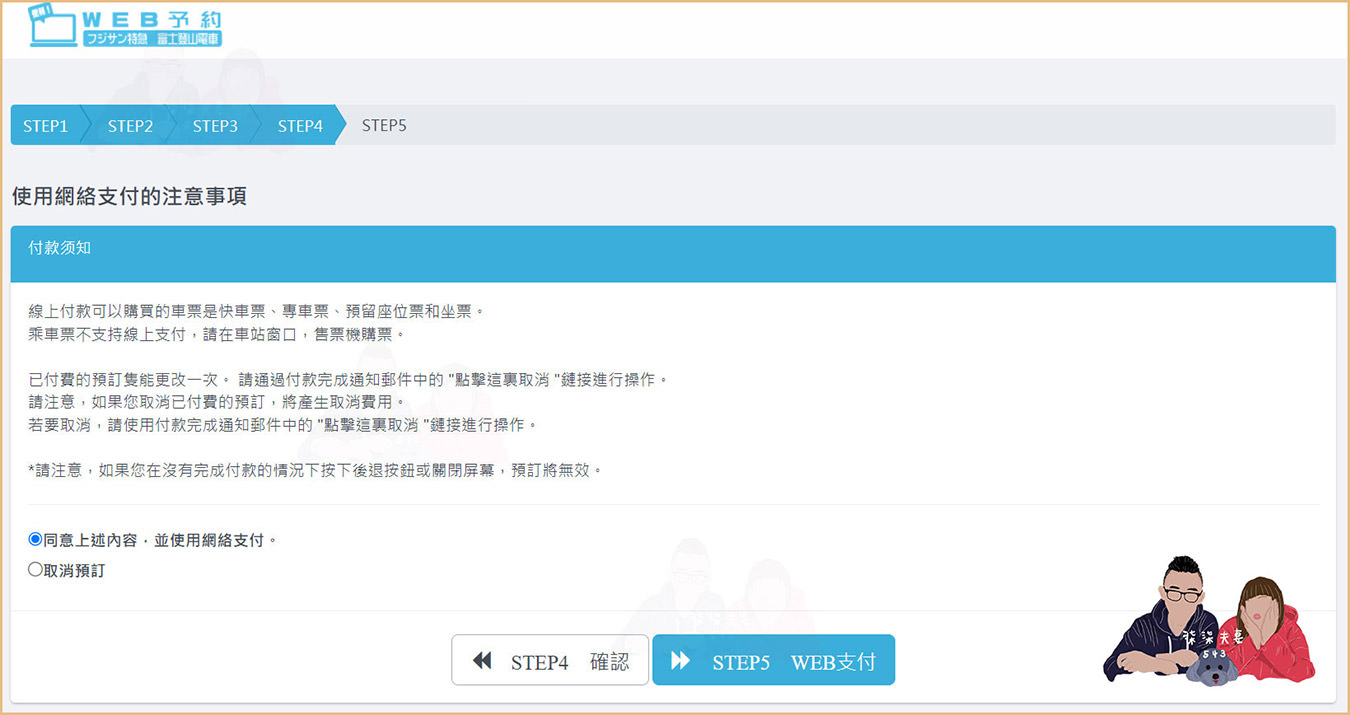Click the 取消預訂 label text
1350x715 pixels.
[x=74, y=571]
